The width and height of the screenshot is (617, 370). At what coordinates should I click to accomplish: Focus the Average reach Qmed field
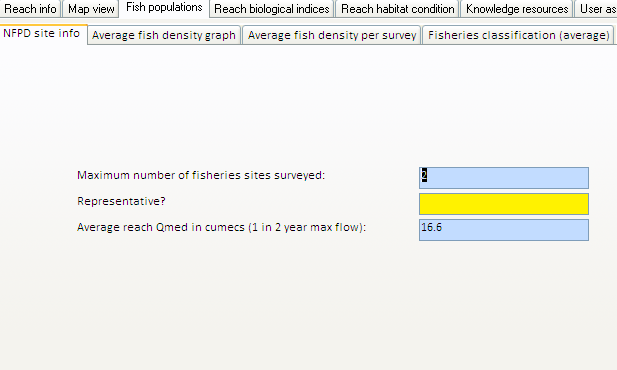coord(504,230)
